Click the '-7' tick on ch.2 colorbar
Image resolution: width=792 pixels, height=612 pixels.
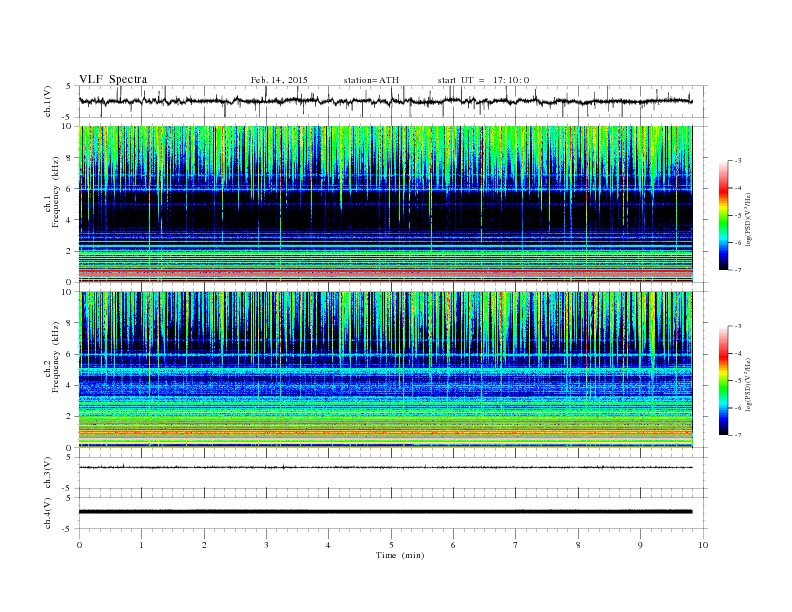coord(737,435)
